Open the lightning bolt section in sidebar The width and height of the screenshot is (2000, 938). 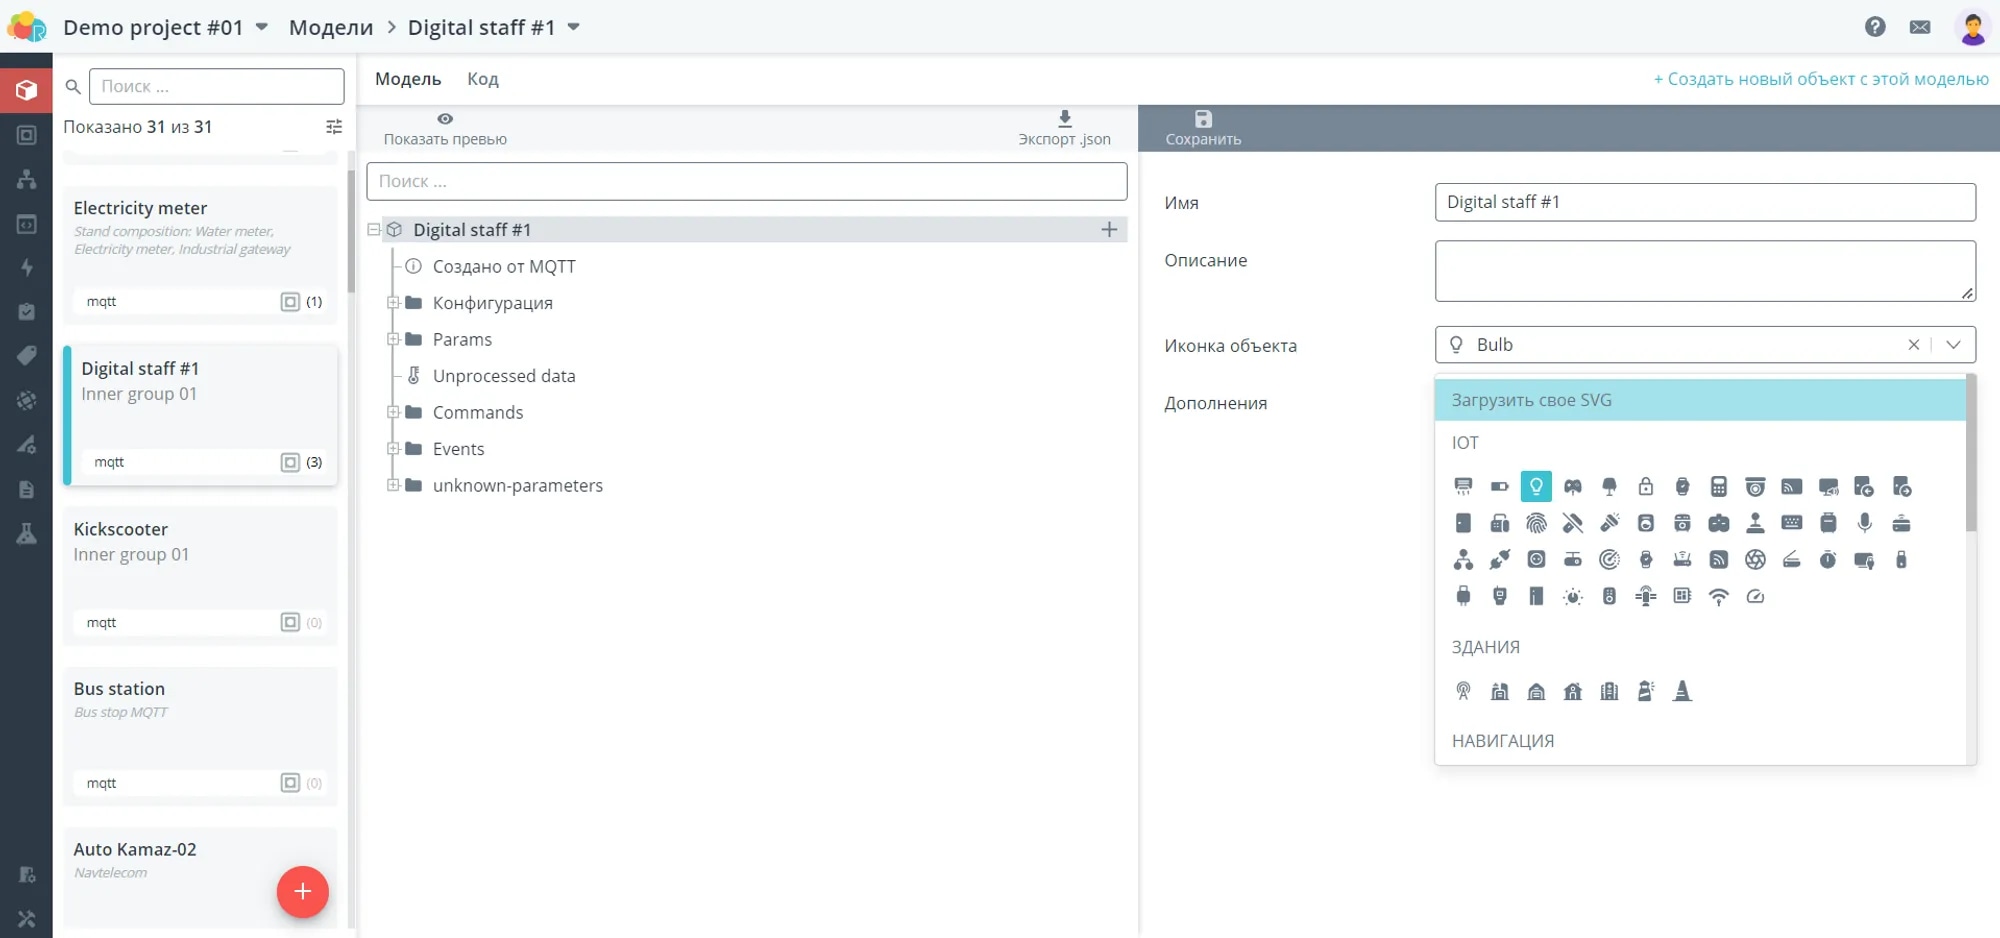(x=27, y=267)
